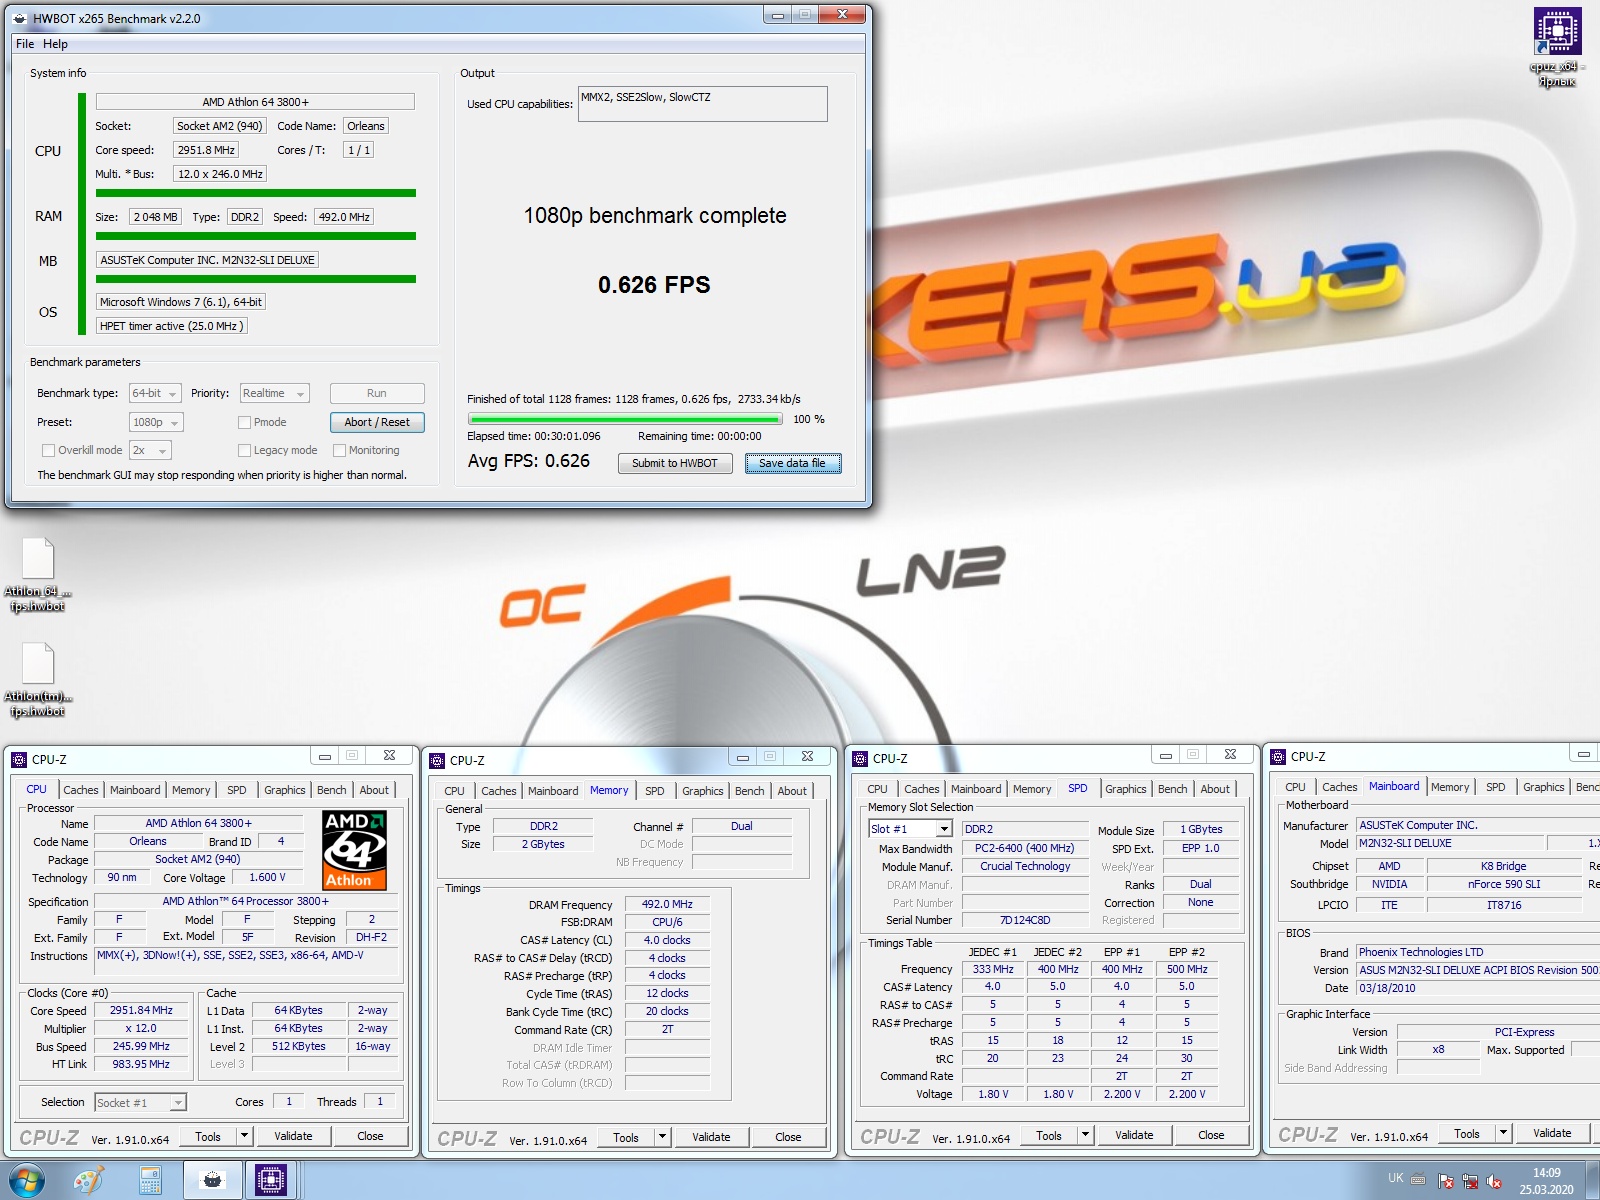Click the Run benchmark button
The image size is (1600, 1200).
[377, 393]
